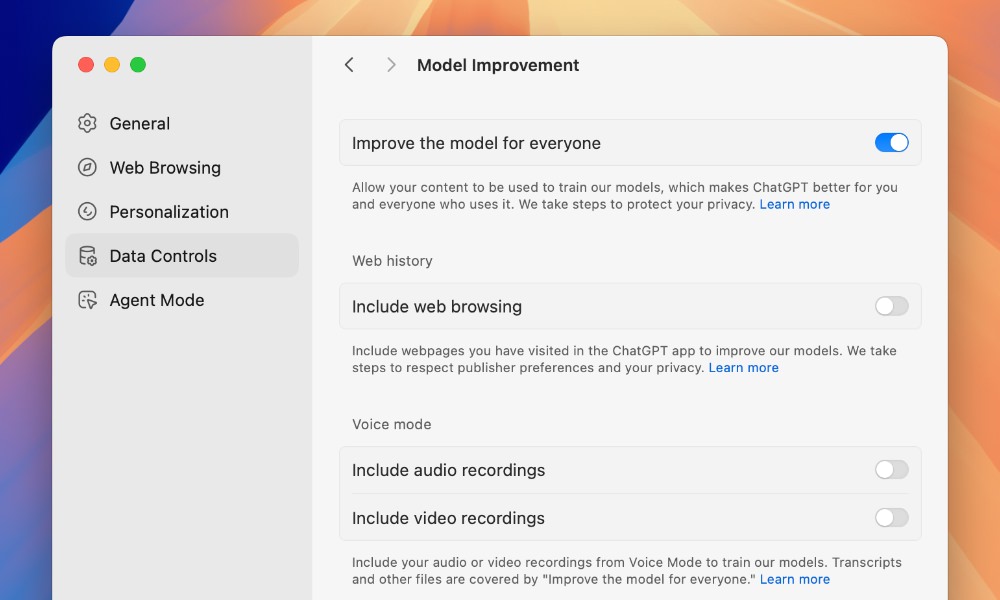Open Learn more under Voice mode
Image resolution: width=1000 pixels, height=600 pixels.
point(794,579)
